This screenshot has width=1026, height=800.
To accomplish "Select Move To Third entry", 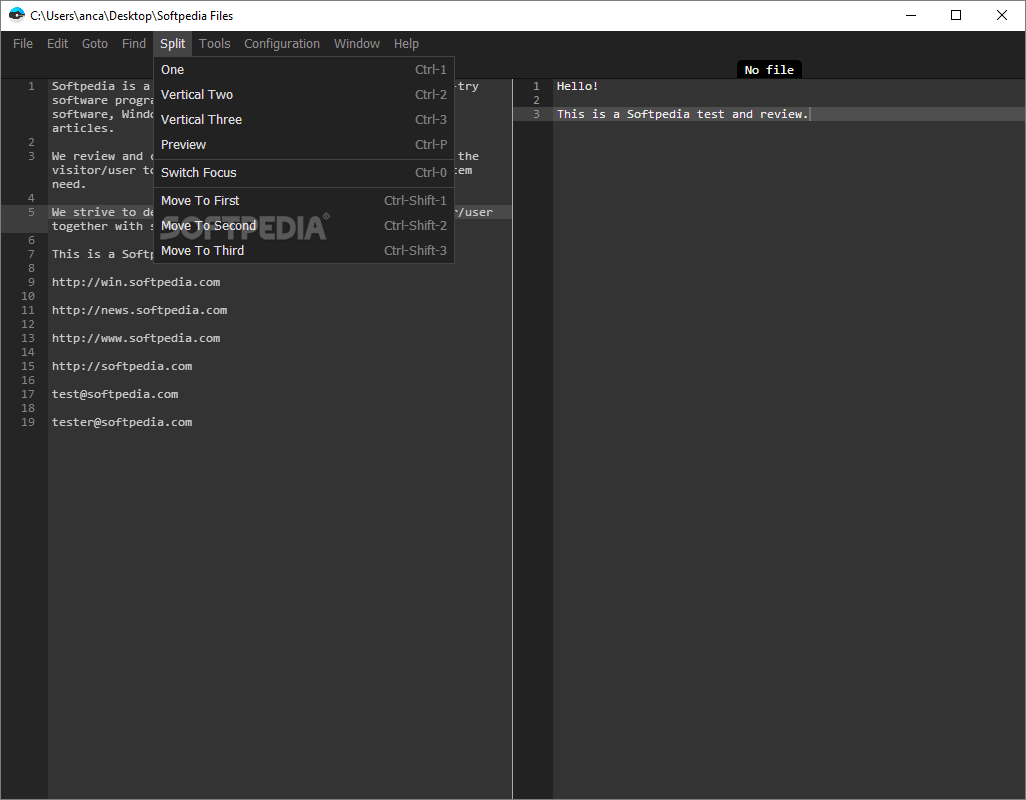I will tap(304, 251).
